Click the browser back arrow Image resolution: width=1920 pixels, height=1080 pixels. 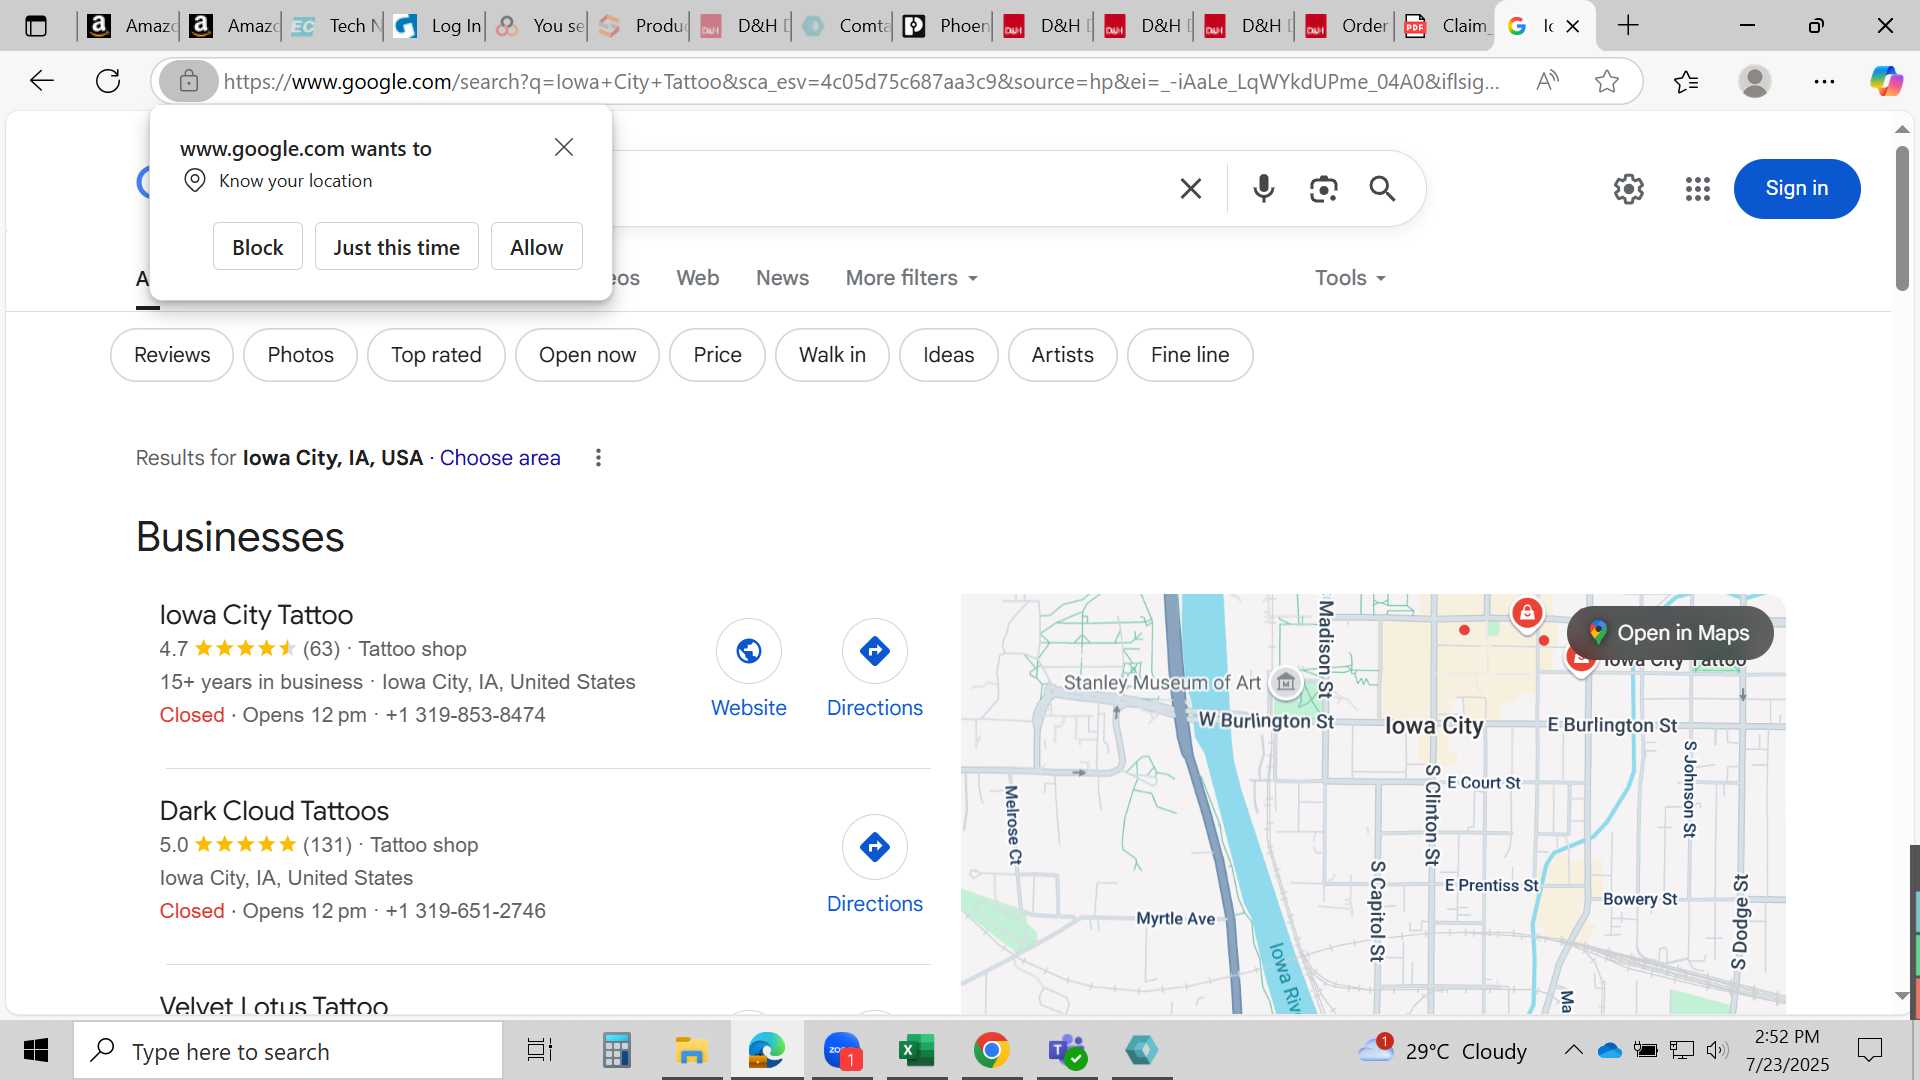[41, 81]
